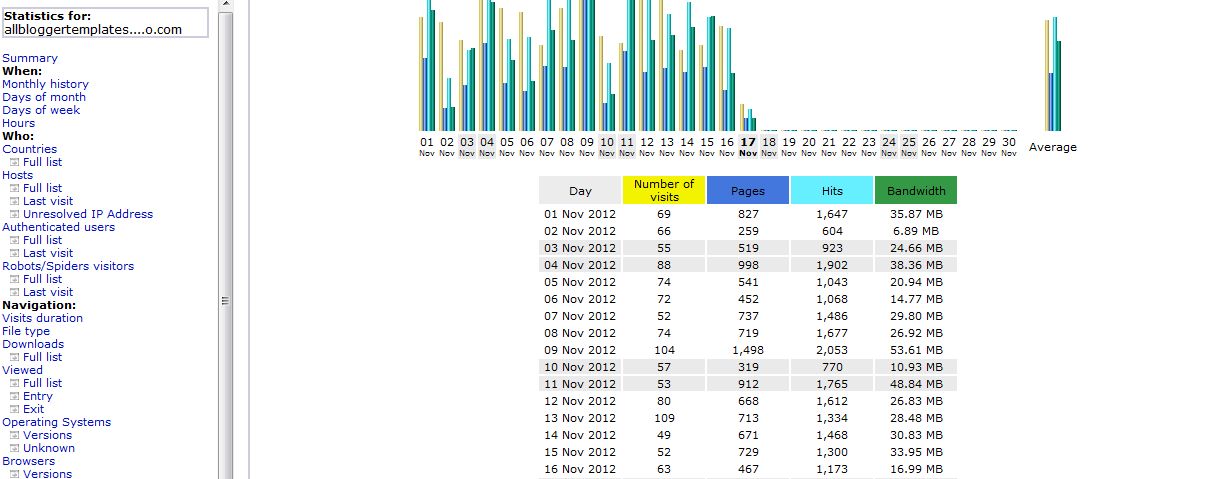Click the page icon beside Entry
Viewport: 1227px width, 479px height.
pyautogui.click(x=15, y=396)
